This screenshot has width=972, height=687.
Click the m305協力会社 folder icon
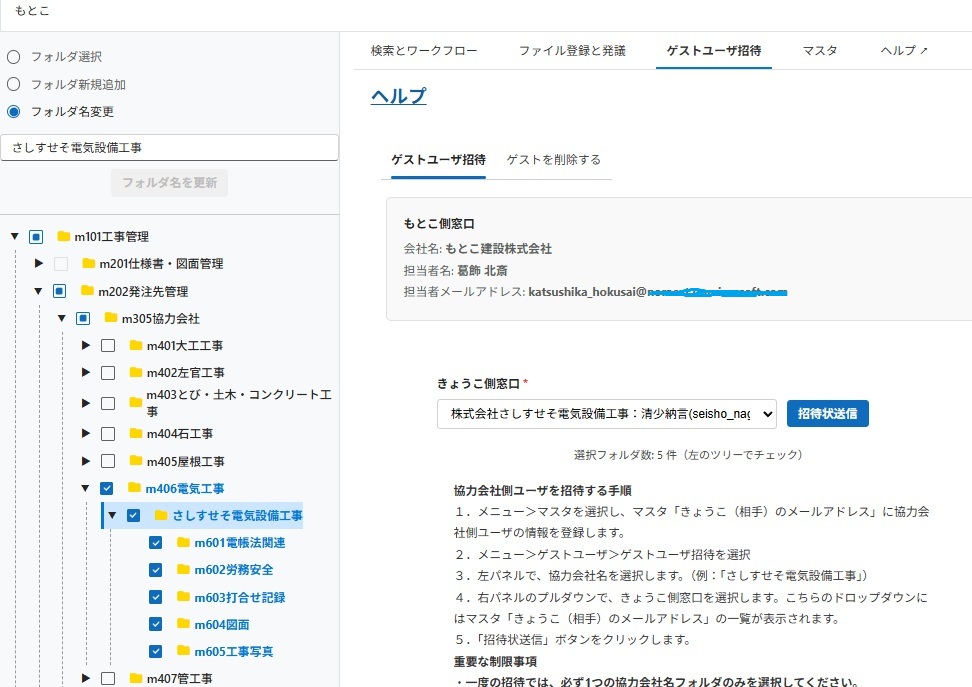[x=112, y=319]
